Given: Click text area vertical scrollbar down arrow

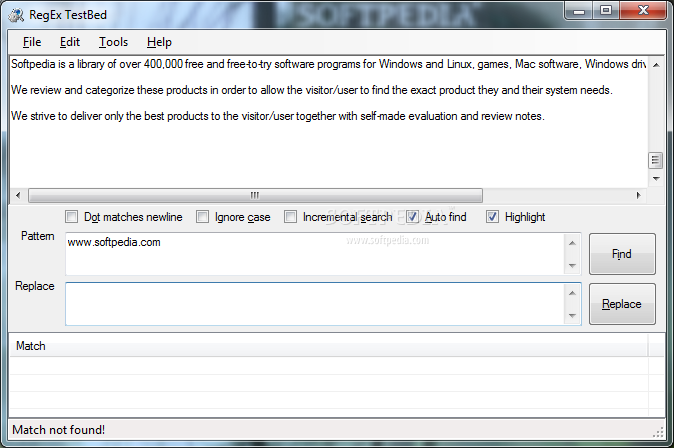Looking at the screenshot, I should [x=656, y=178].
